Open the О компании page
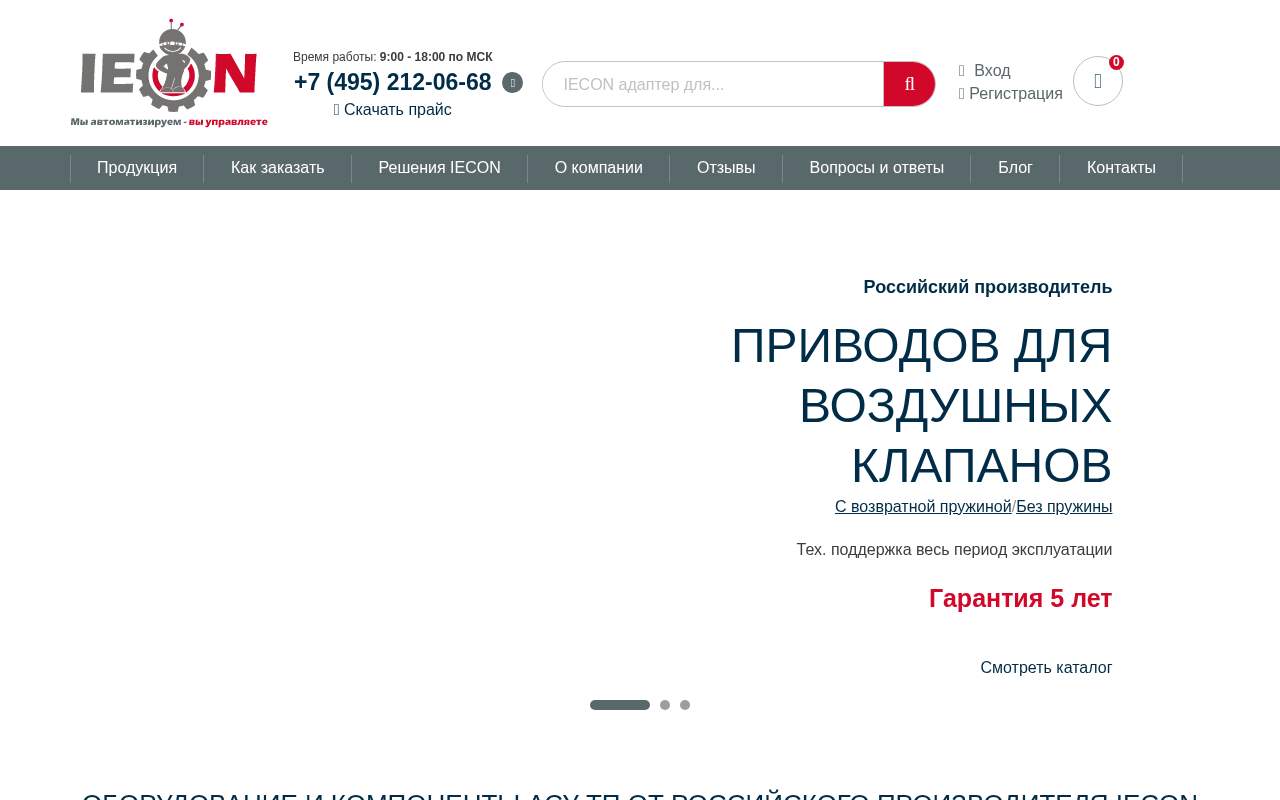1280x800 pixels. pyautogui.click(x=599, y=168)
